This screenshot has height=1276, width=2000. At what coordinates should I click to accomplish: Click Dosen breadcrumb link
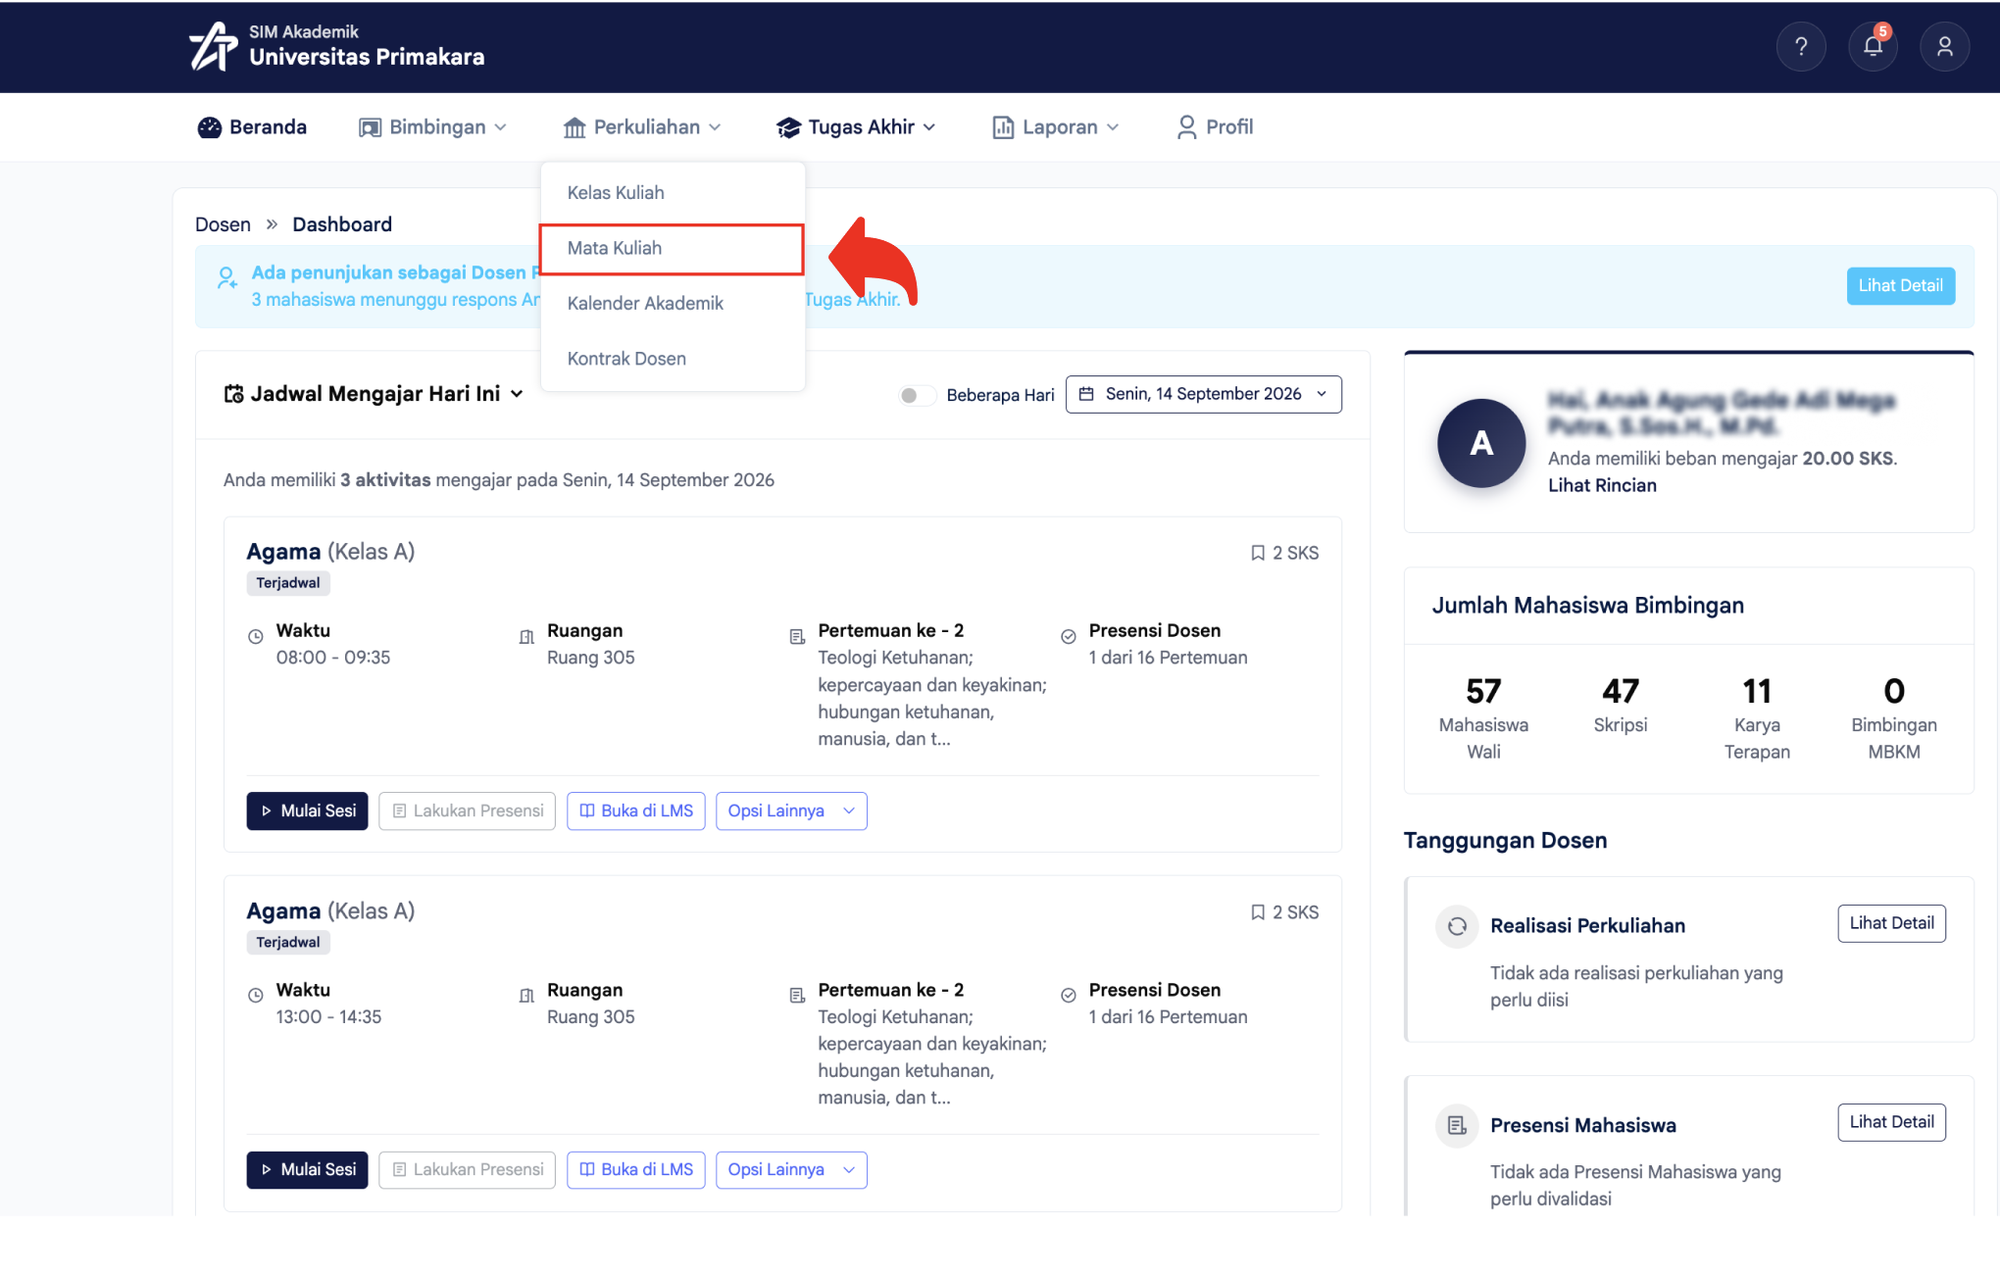click(x=223, y=224)
